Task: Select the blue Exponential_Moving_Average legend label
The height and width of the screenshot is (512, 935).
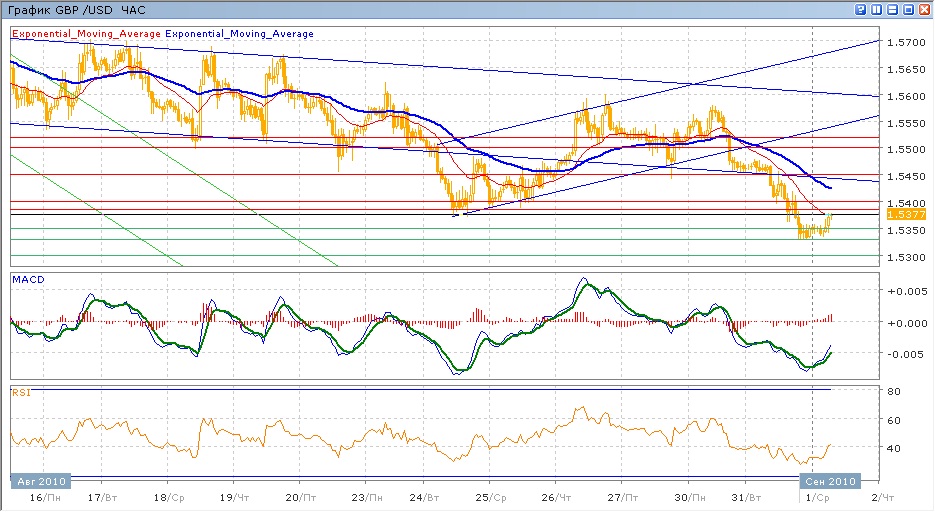Action: (x=239, y=34)
